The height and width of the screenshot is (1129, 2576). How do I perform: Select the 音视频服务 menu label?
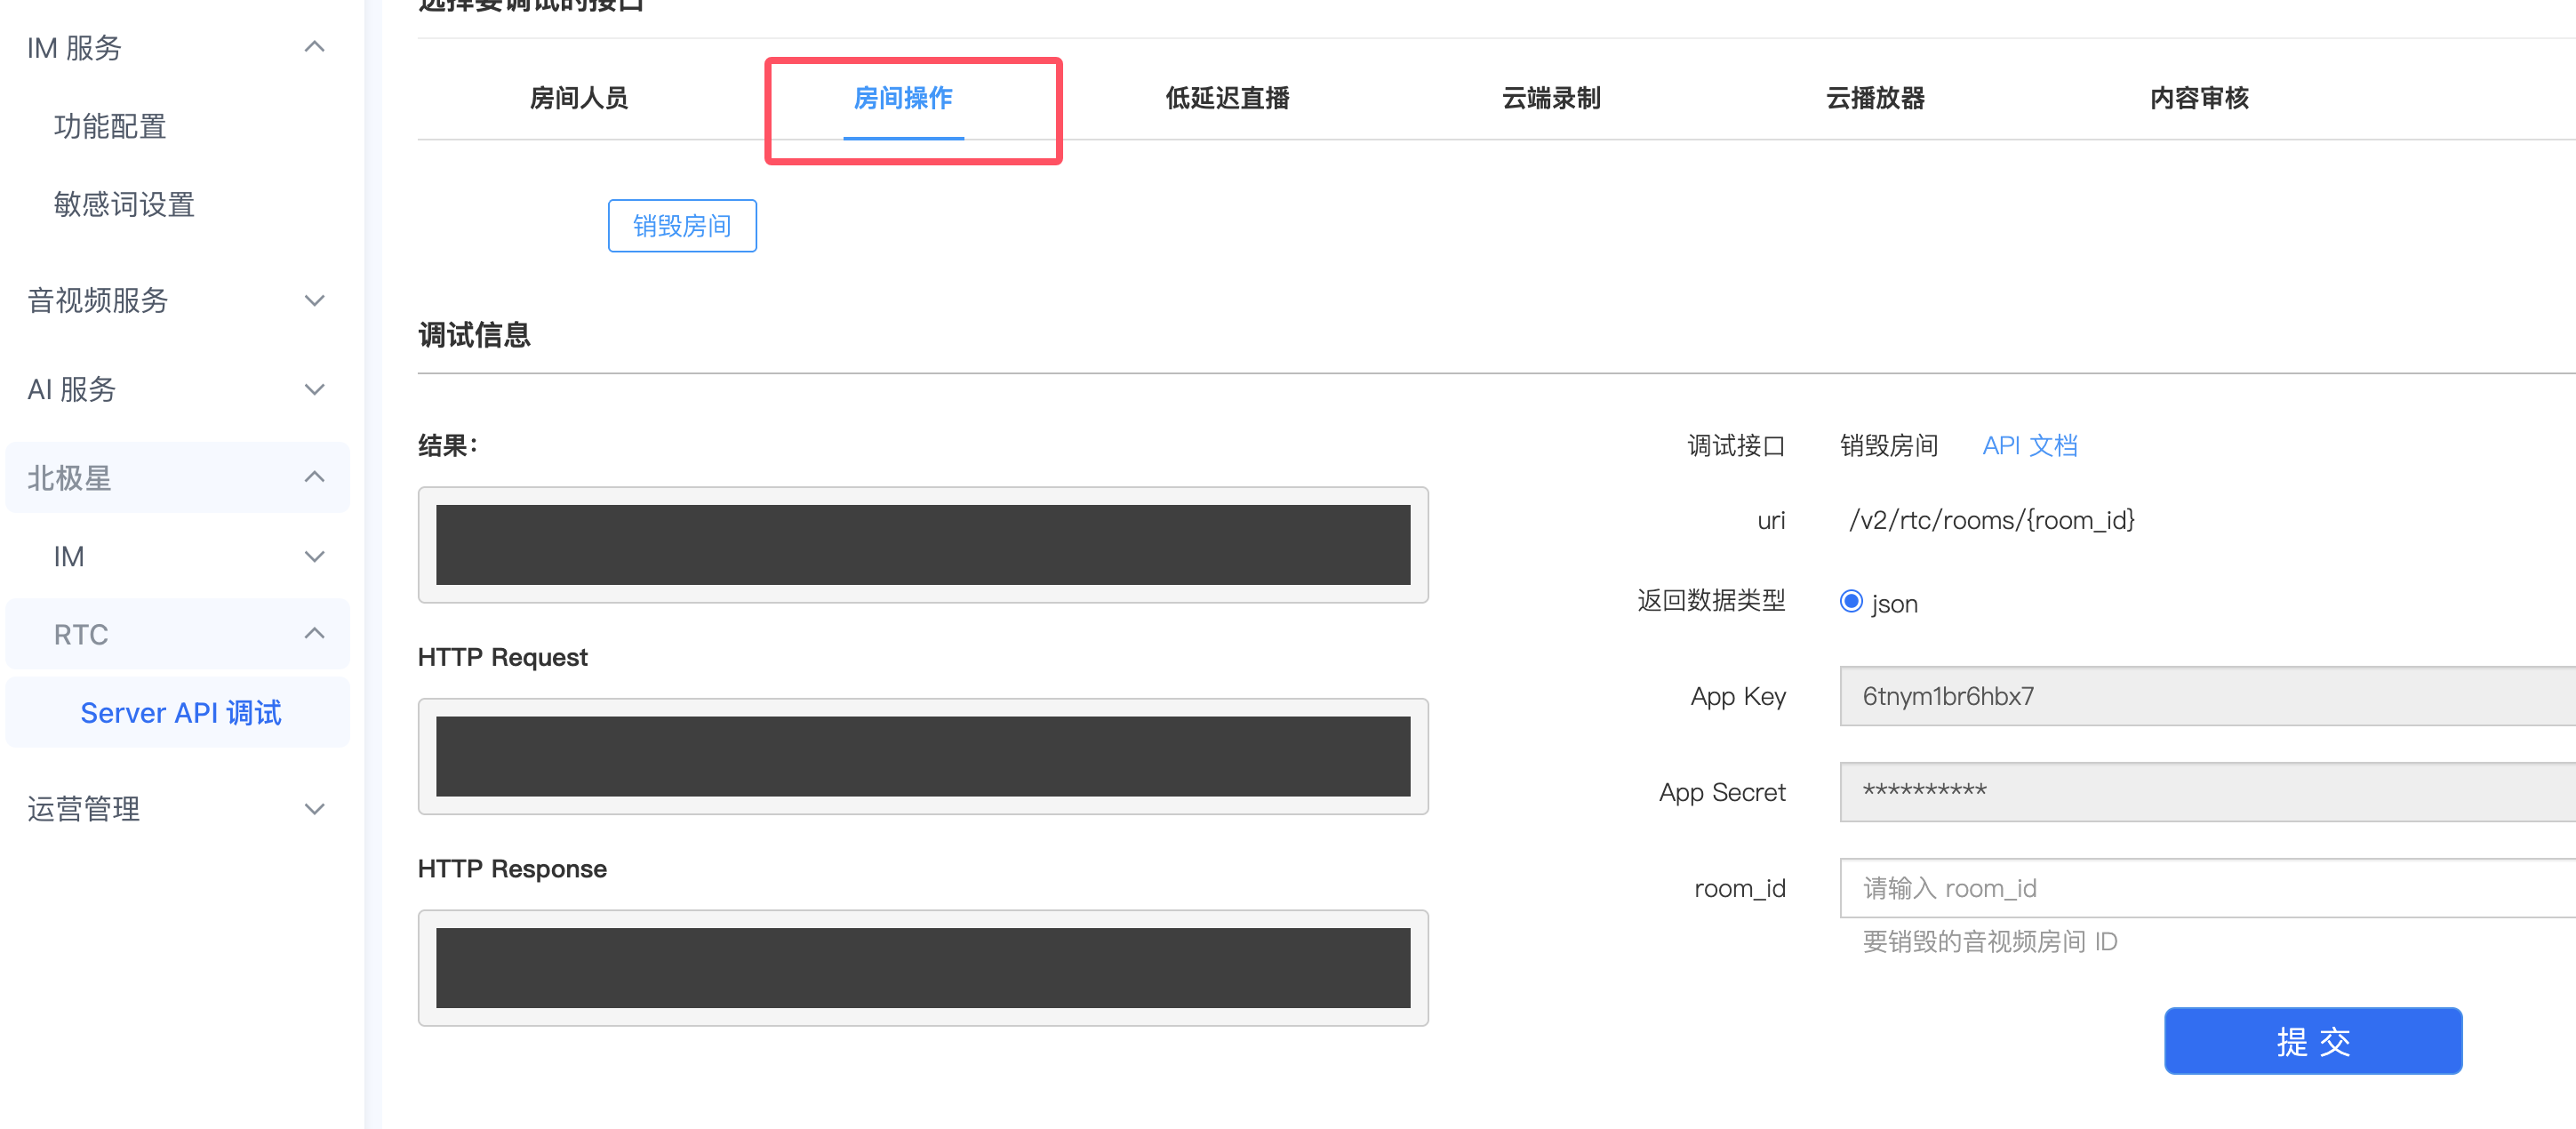[x=97, y=300]
